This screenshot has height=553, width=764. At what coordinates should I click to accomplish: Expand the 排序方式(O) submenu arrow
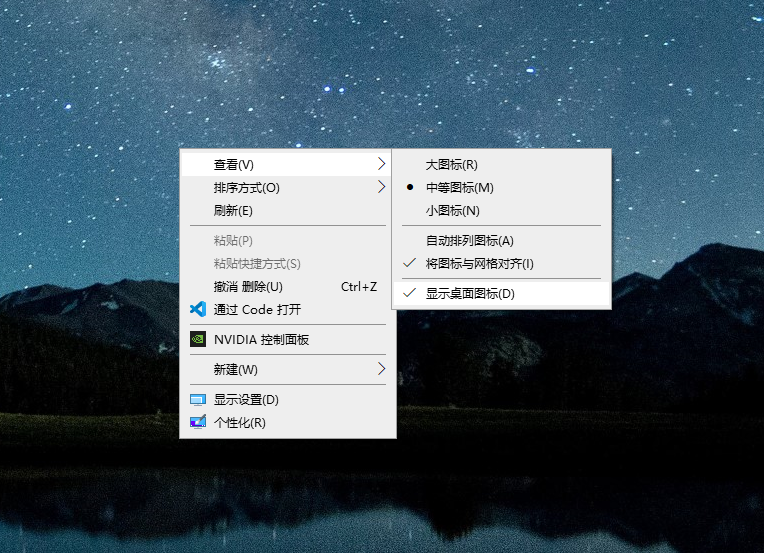[382, 187]
